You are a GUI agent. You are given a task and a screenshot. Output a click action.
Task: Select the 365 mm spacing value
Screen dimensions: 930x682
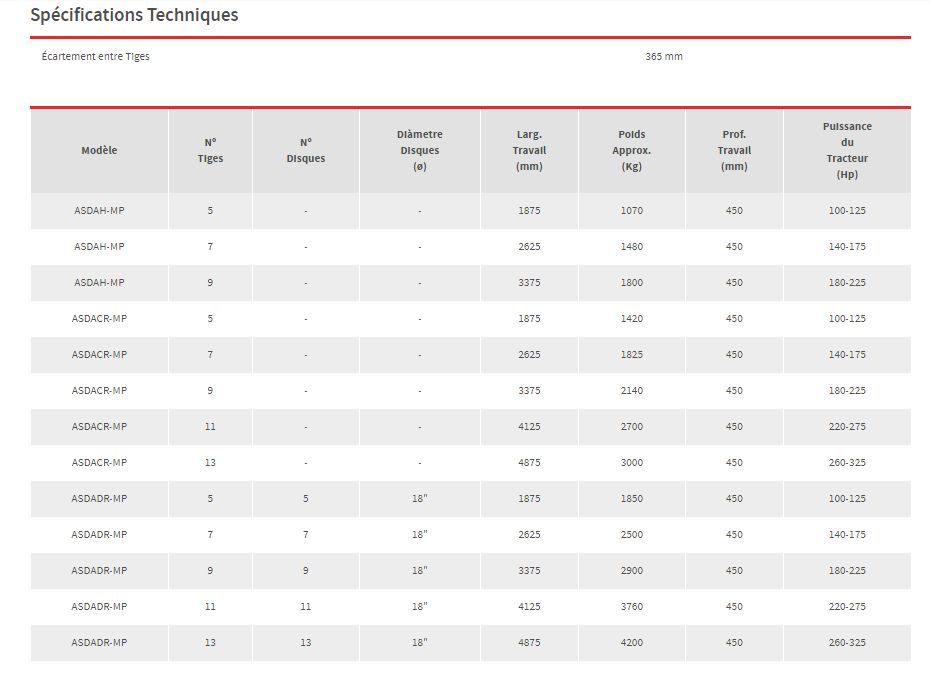(x=664, y=56)
